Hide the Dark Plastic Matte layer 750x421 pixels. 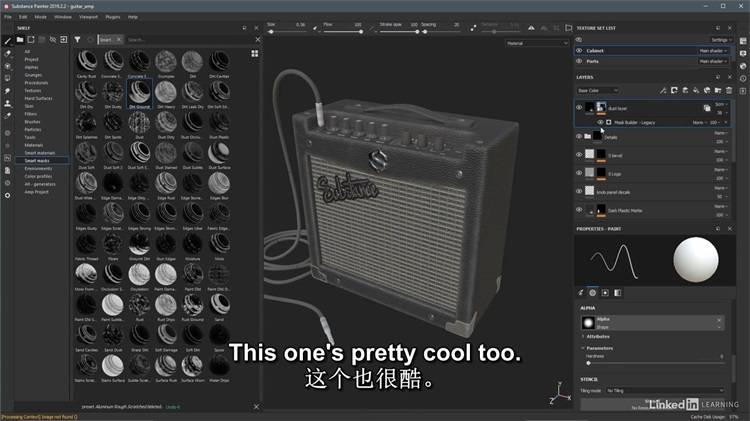pyautogui.click(x=579, y=210)
